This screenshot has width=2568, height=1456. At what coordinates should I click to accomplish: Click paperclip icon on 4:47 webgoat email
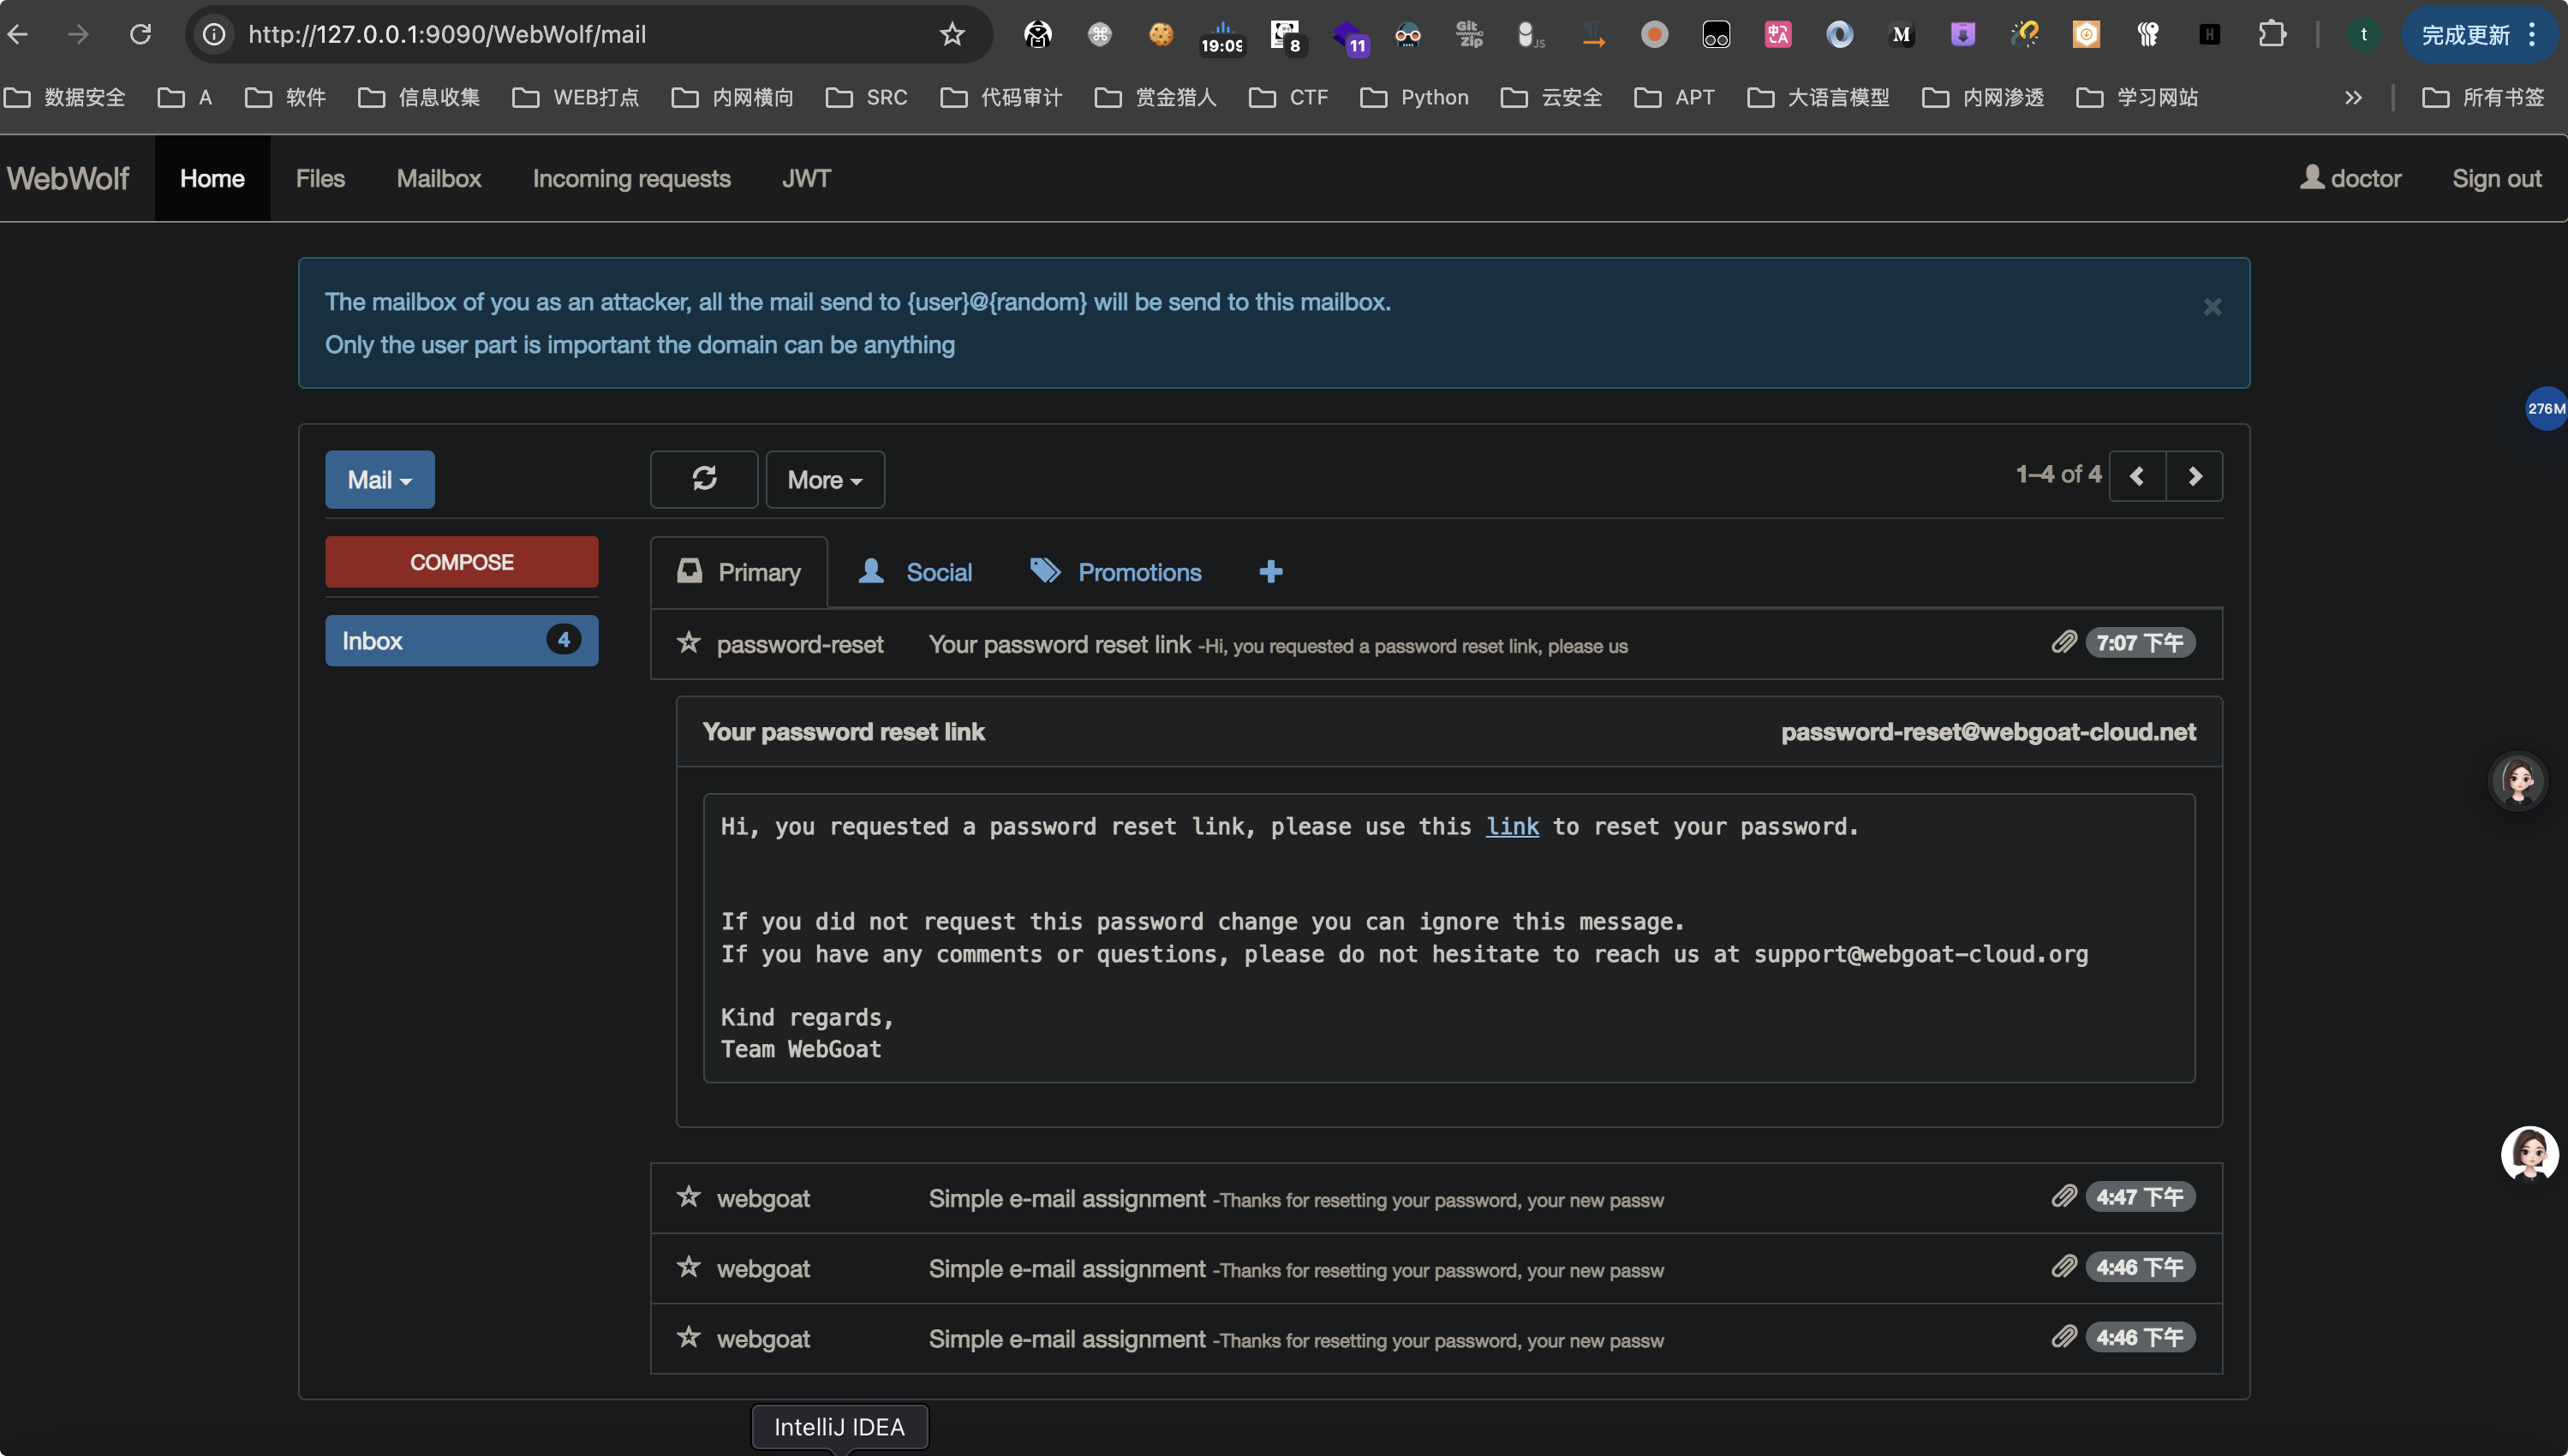tap(2064, 1196)
